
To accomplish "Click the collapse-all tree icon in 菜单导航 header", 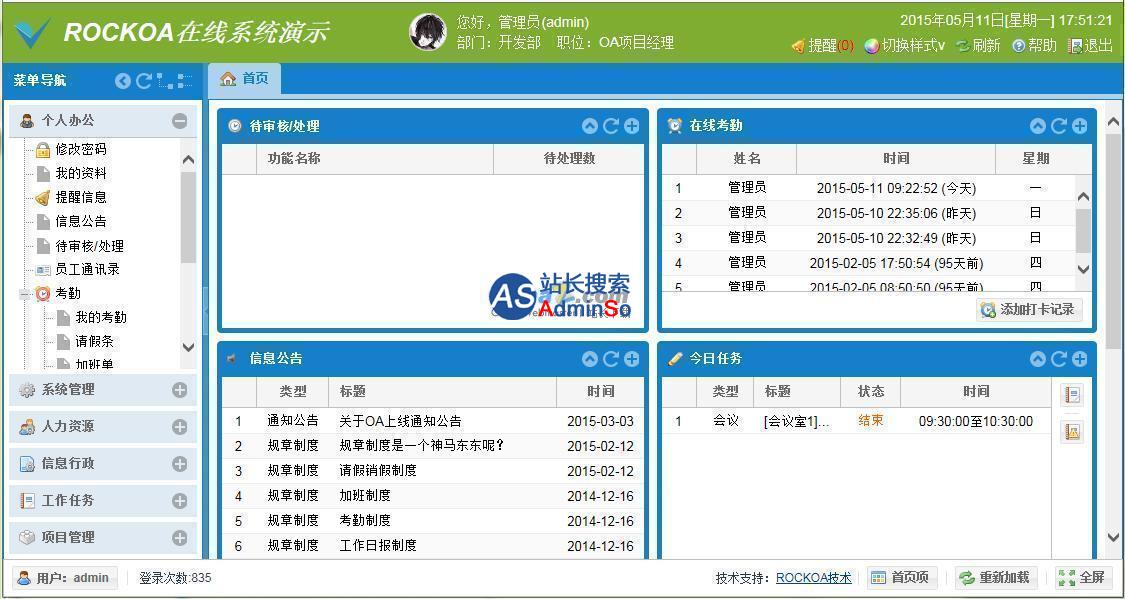I will pos(185,81).
